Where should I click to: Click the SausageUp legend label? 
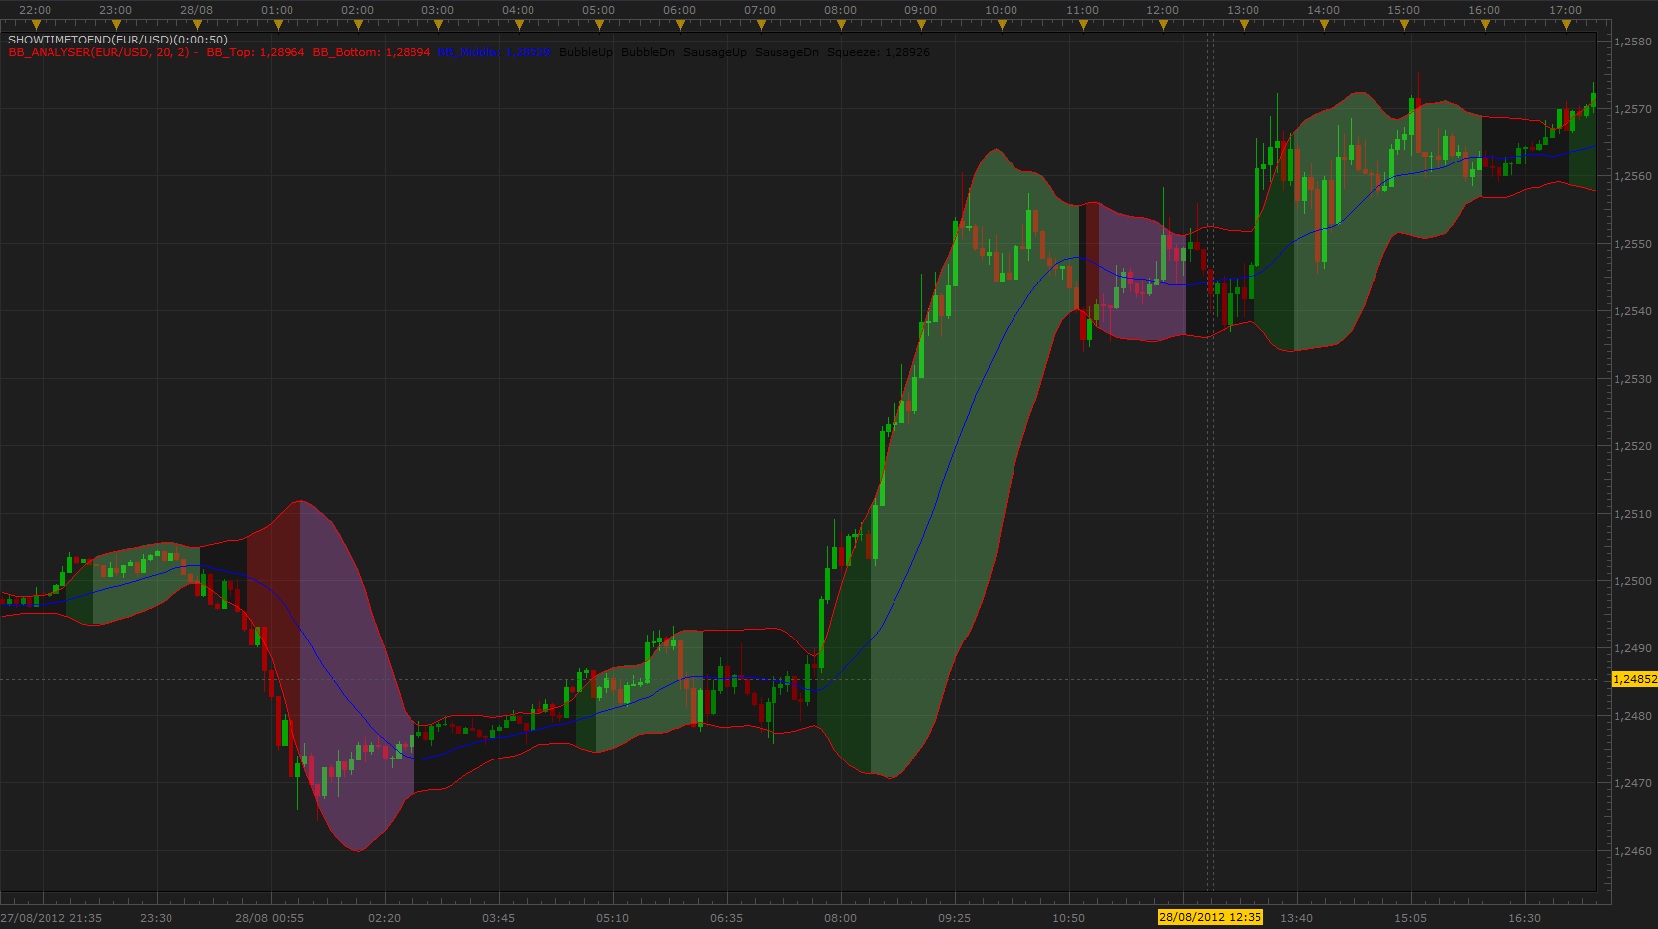pos(715,52)
